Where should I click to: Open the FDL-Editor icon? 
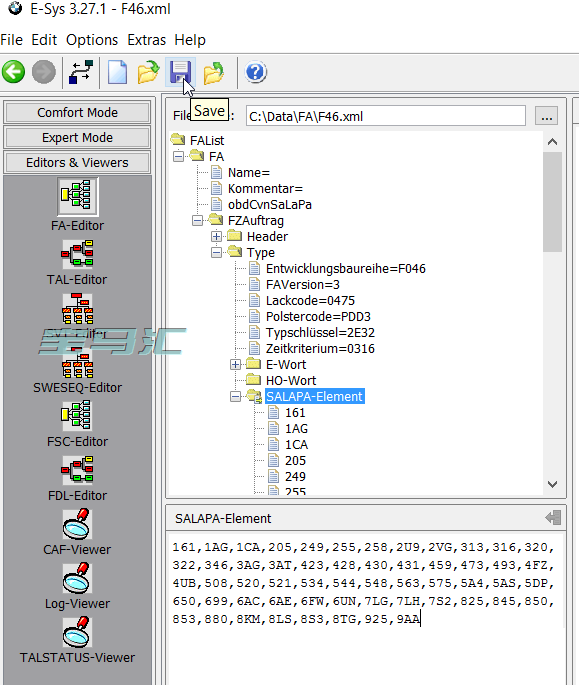click(77, 470)
